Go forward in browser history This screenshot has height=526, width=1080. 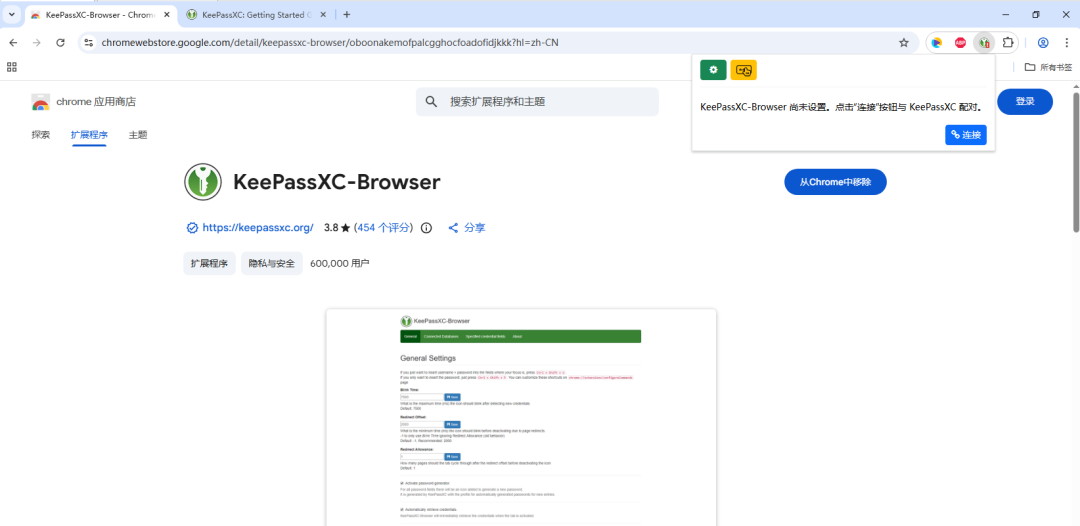coord(37,43)
